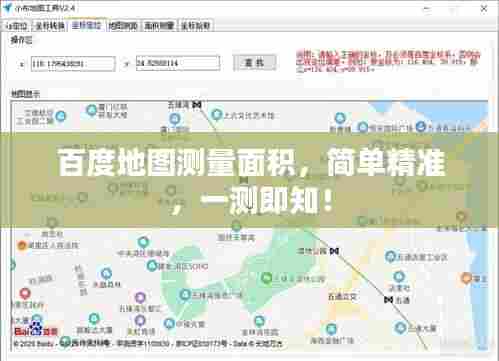
Task: Click the red location pin on the map's left side
Action: [25, 294]
